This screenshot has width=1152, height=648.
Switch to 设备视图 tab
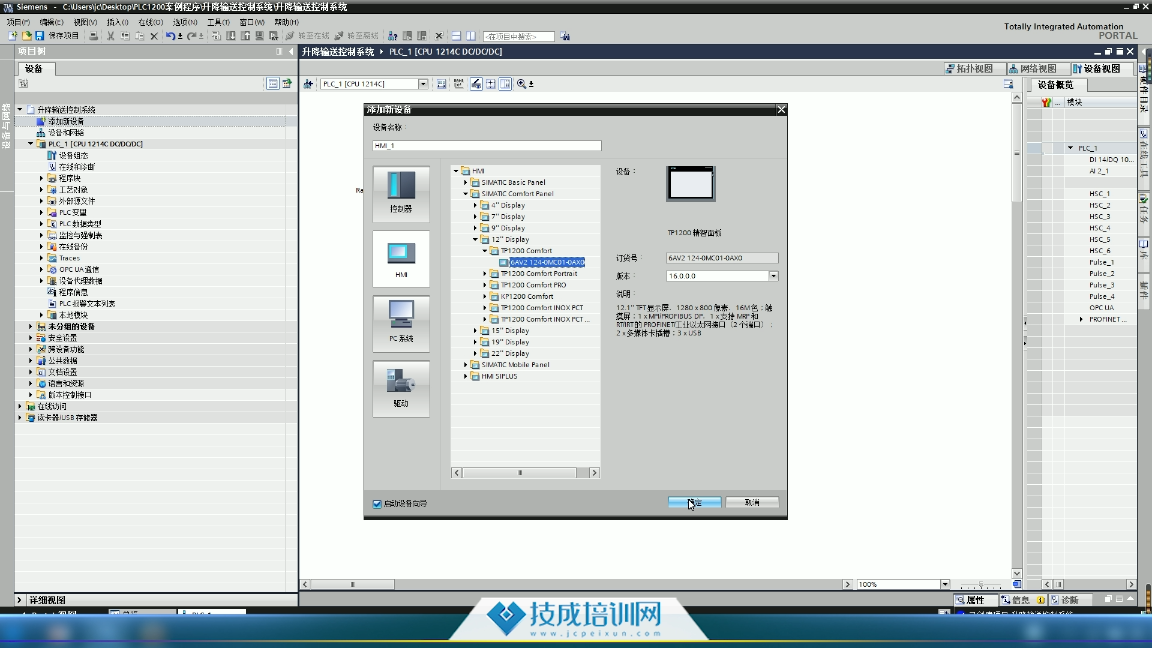[x=1097, y=68]
